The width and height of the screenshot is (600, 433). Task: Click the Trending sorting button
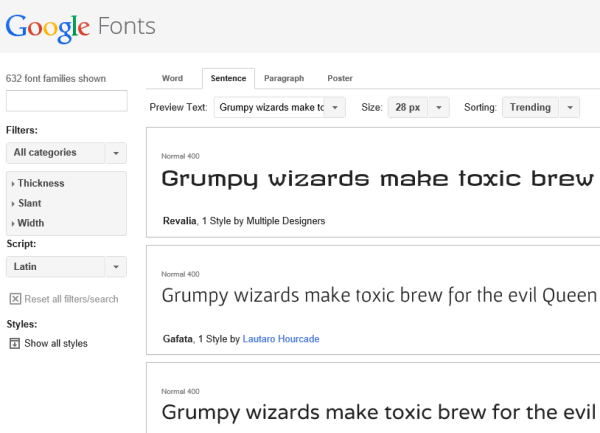click(530, 107)
